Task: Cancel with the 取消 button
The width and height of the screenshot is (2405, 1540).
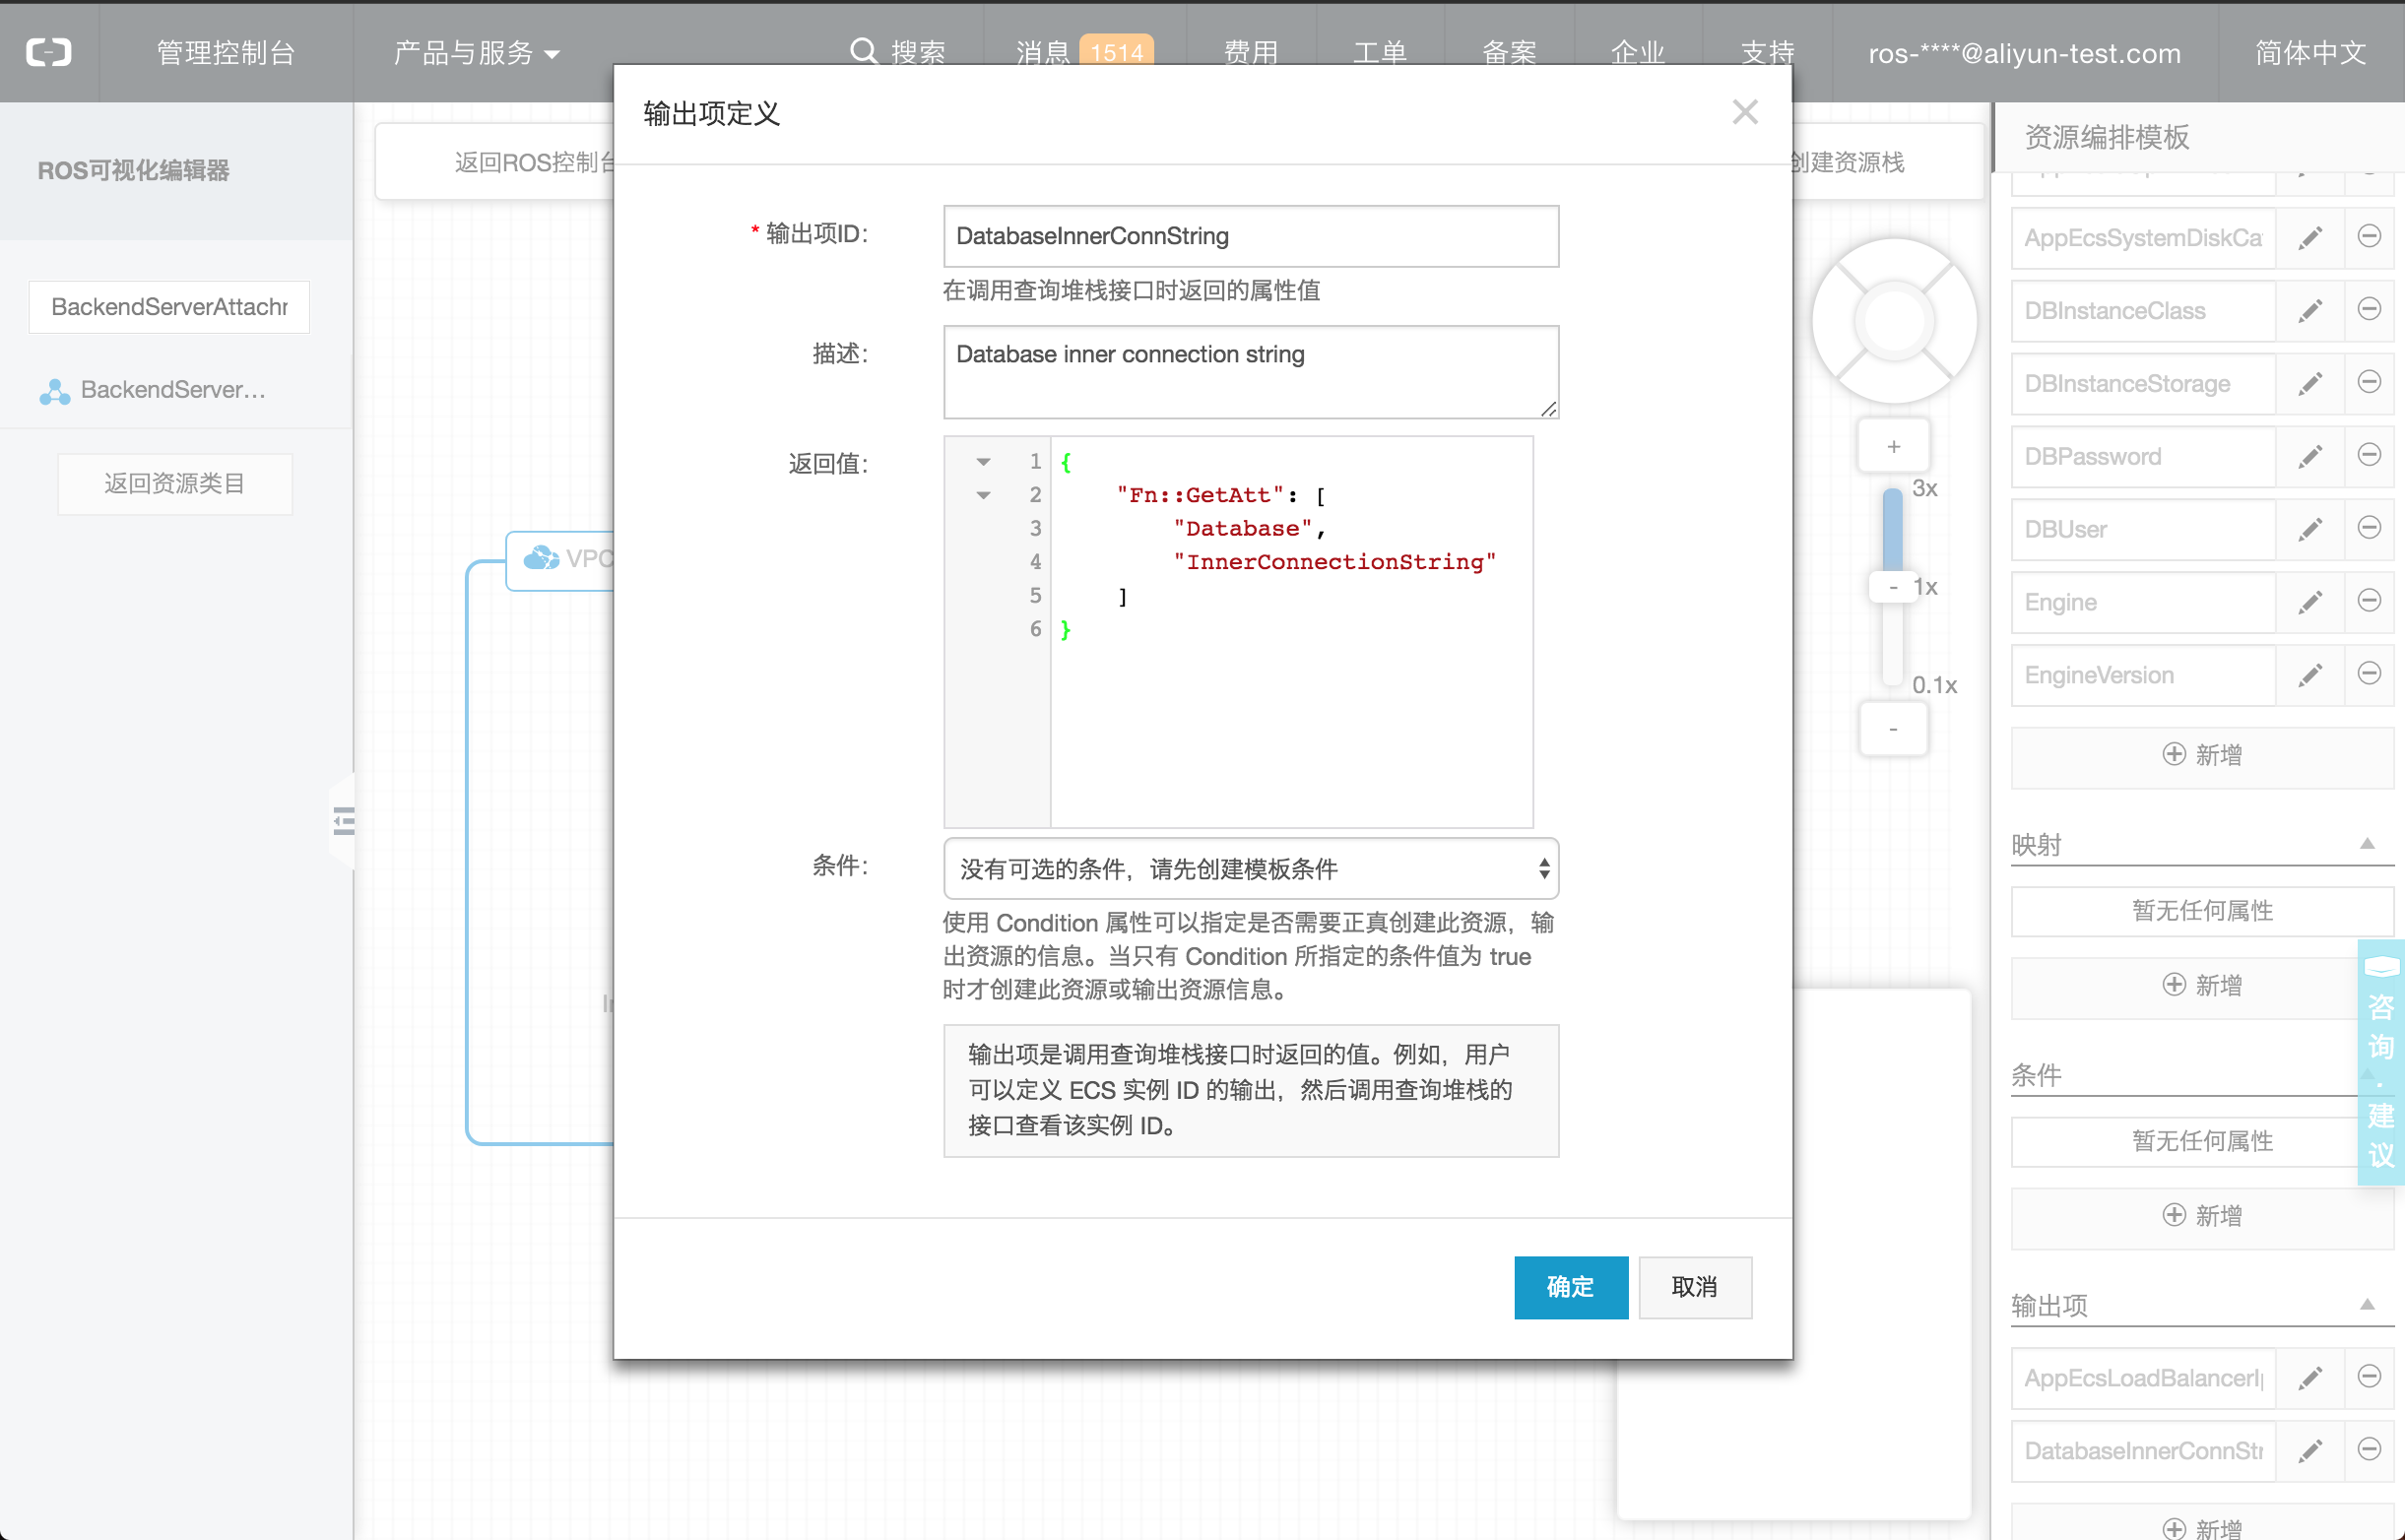Action: pyautogui.click(x=1695, y=1287)
